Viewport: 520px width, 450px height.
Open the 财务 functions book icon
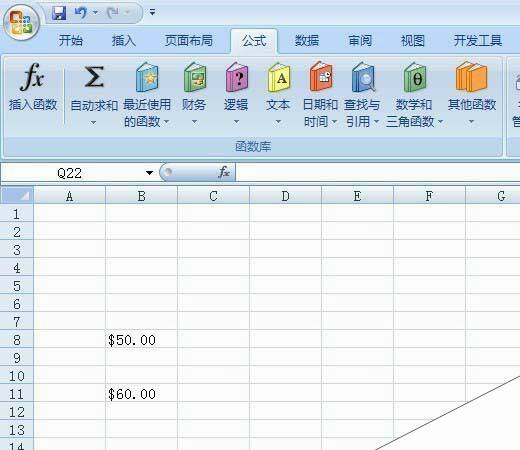click(x=195, y=77)
